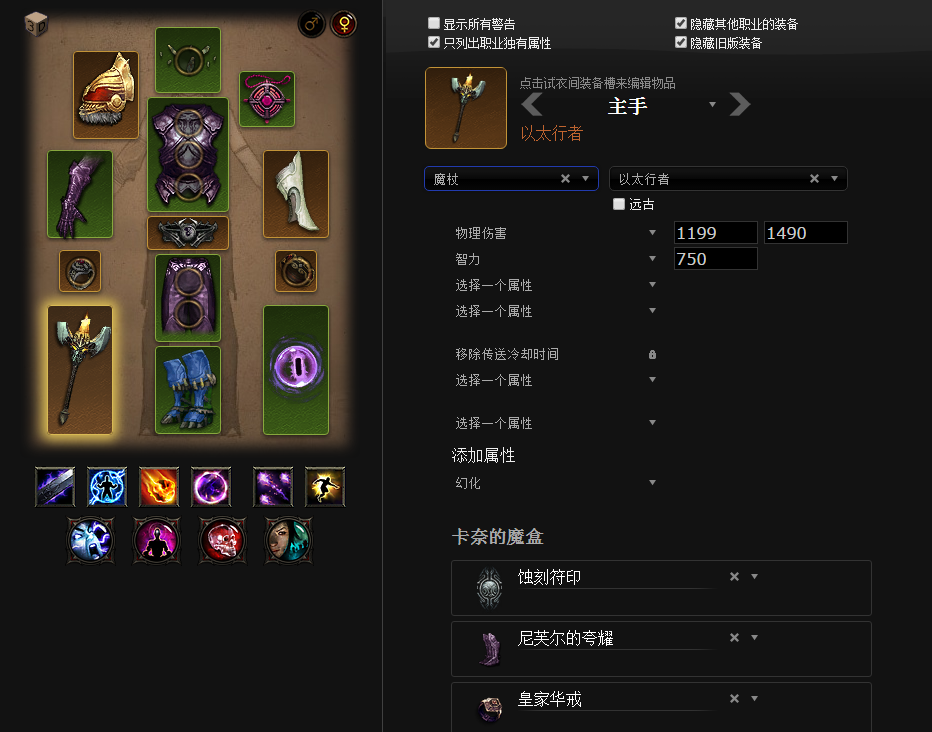
Task: Select the female gender icon
Action: point(344,25)
